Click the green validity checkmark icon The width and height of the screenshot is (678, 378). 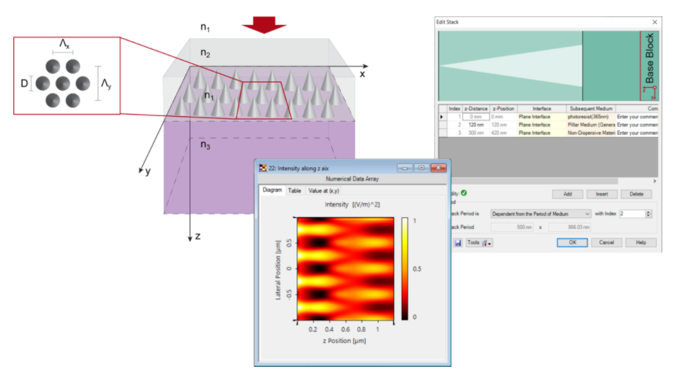point(464,193)
